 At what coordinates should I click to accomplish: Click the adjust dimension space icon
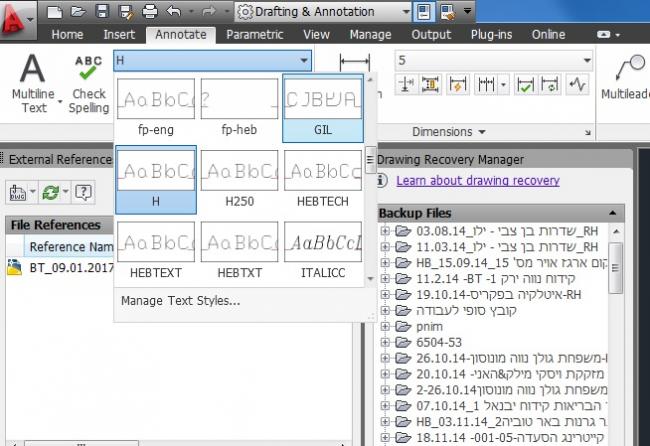coord(430,85)
